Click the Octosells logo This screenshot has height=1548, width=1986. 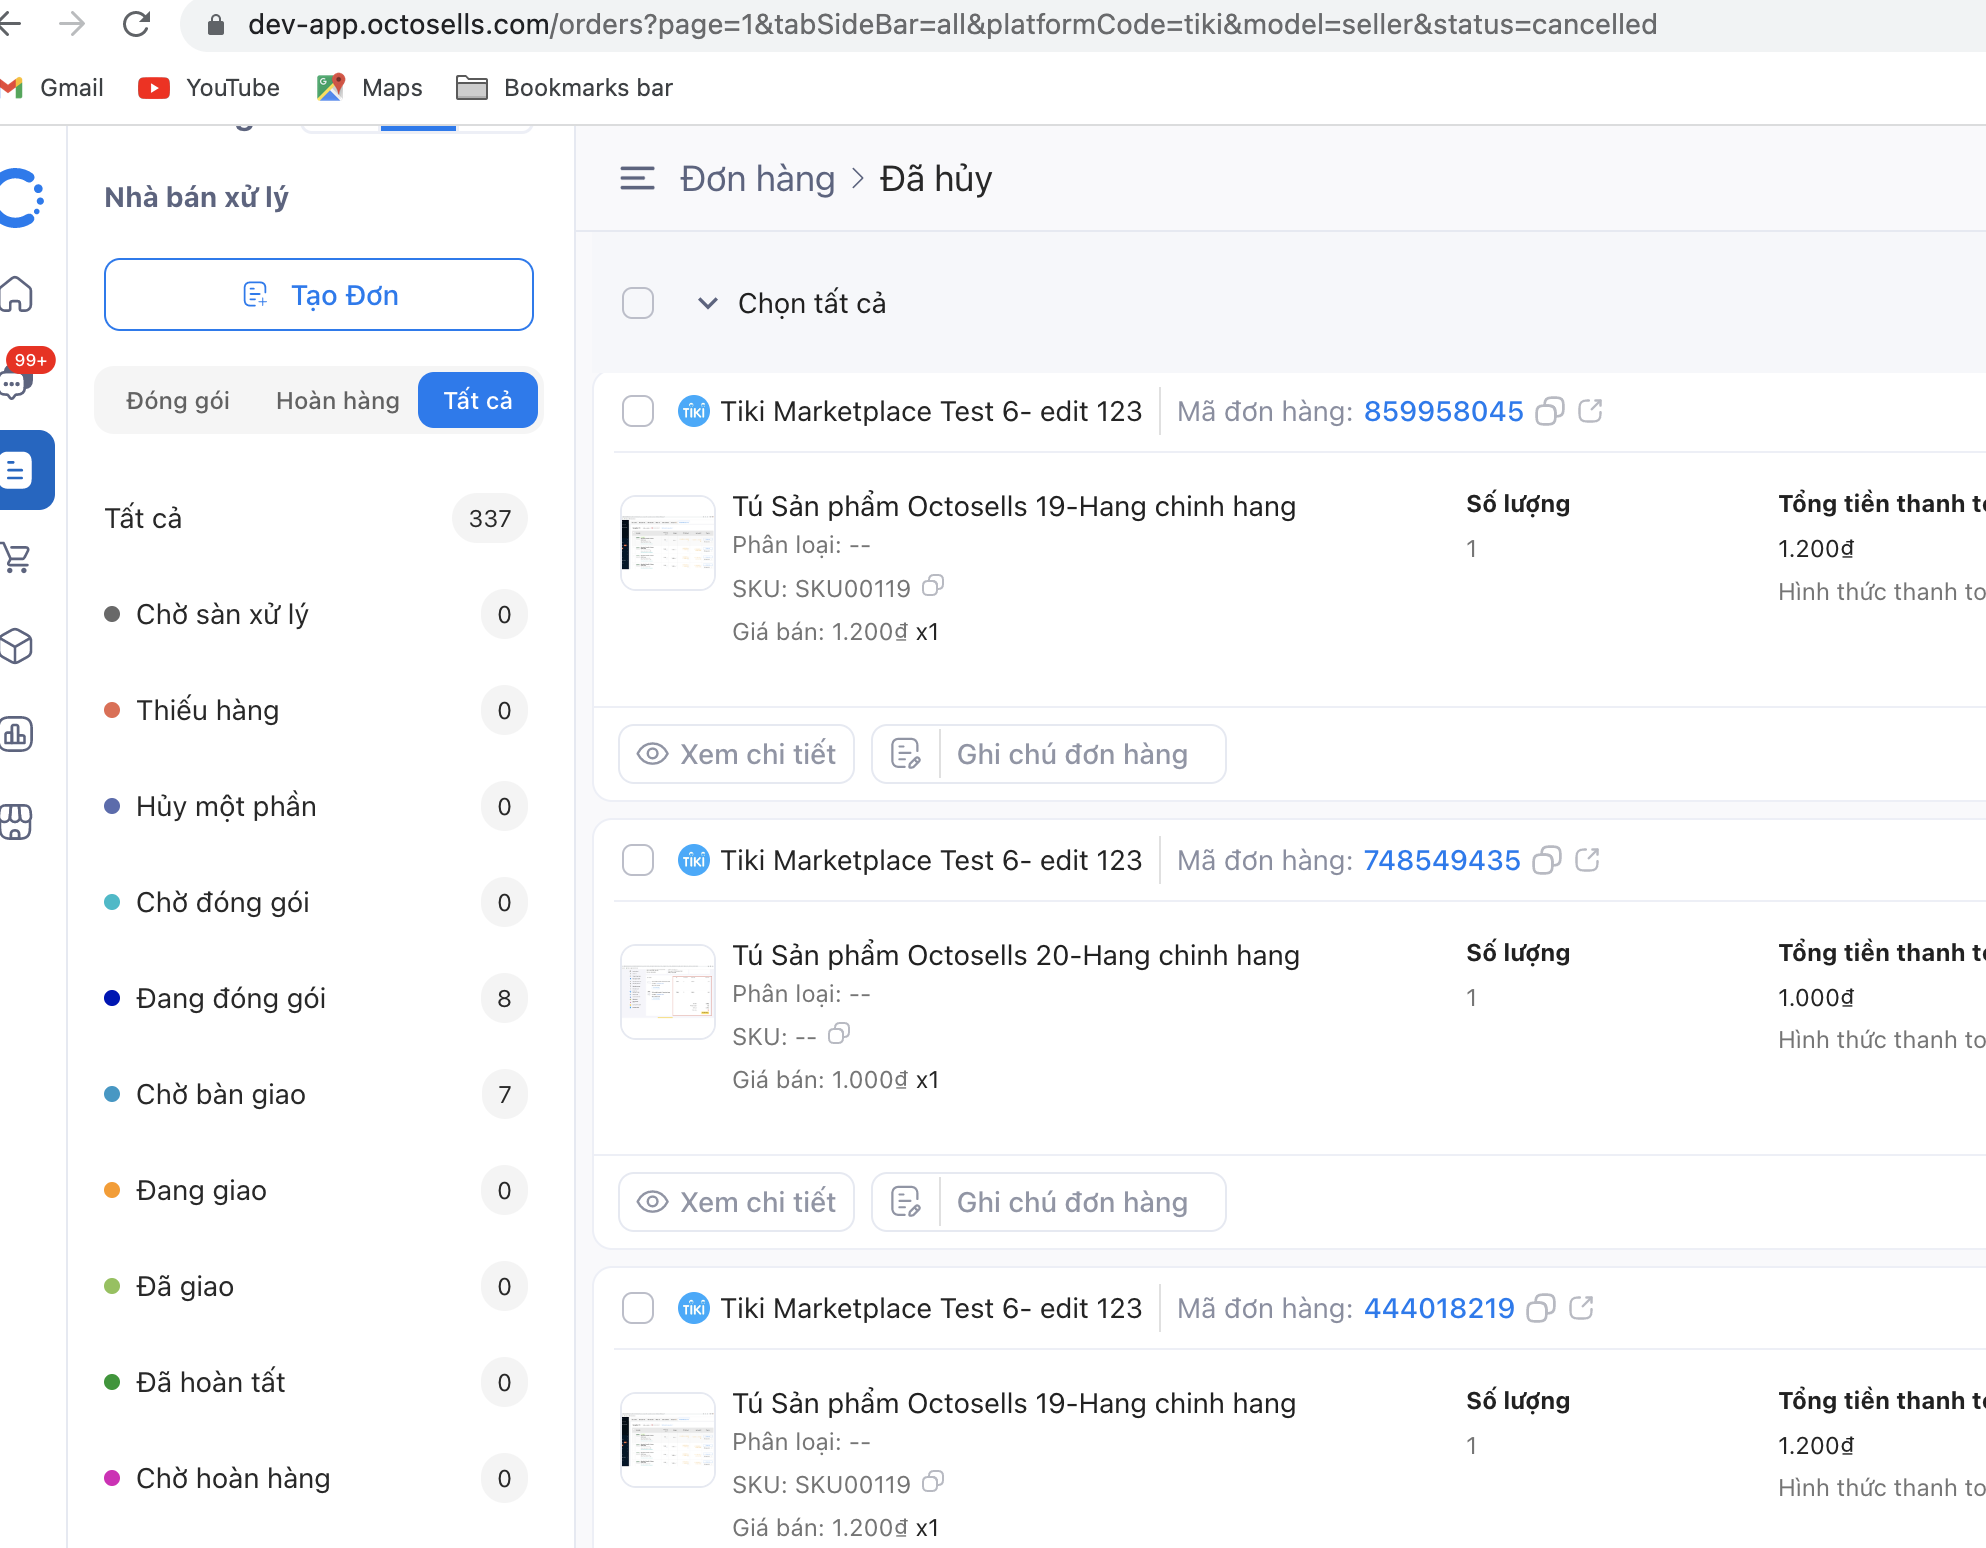(20, 198)
